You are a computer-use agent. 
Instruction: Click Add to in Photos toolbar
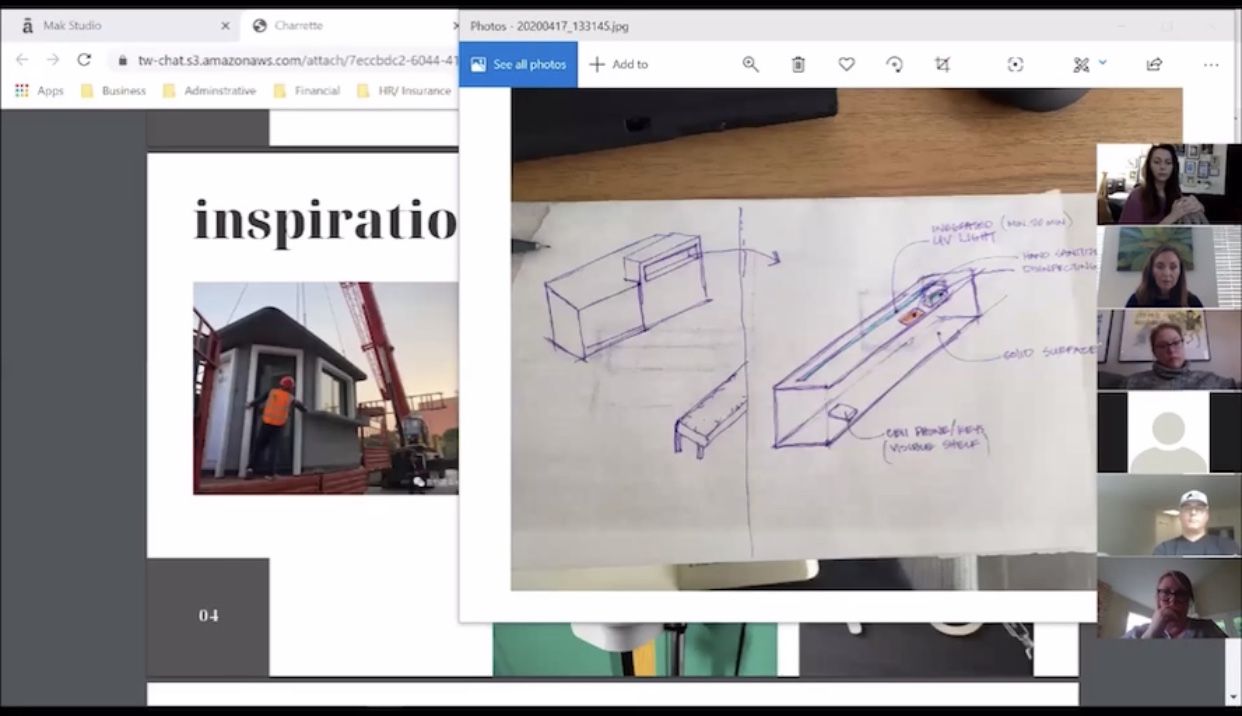pyautogui.click(x=618, y=64)
